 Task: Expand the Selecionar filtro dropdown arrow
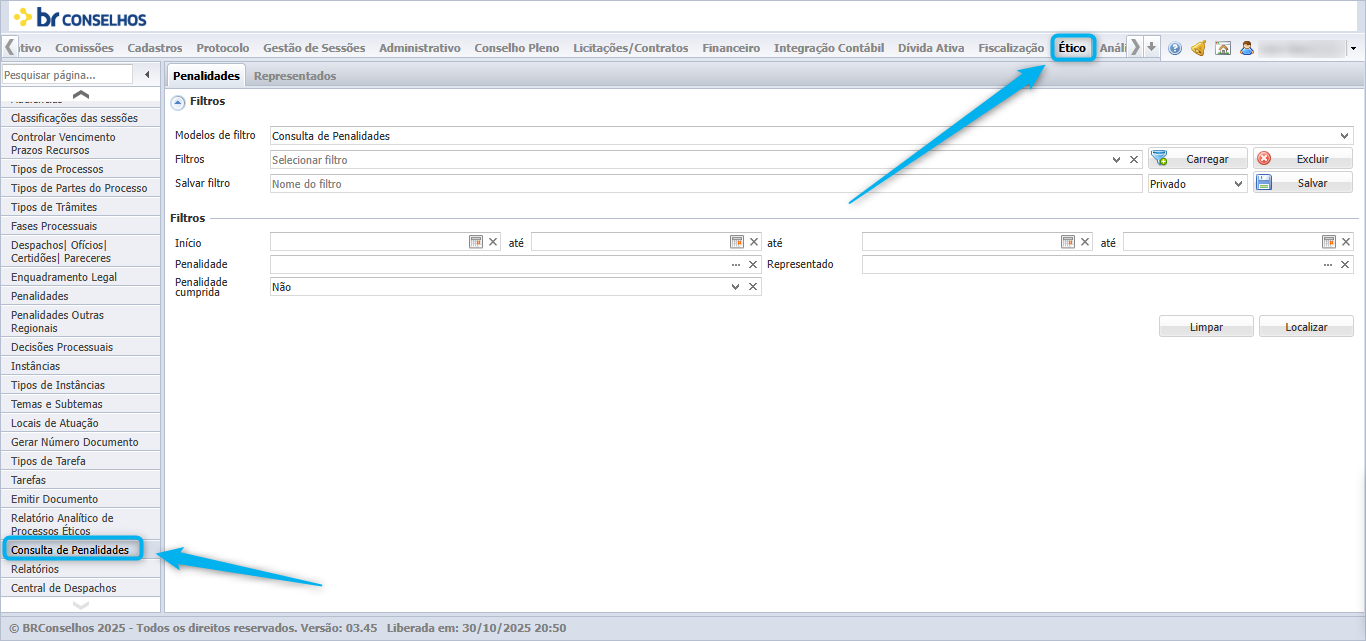[1116, 159]
